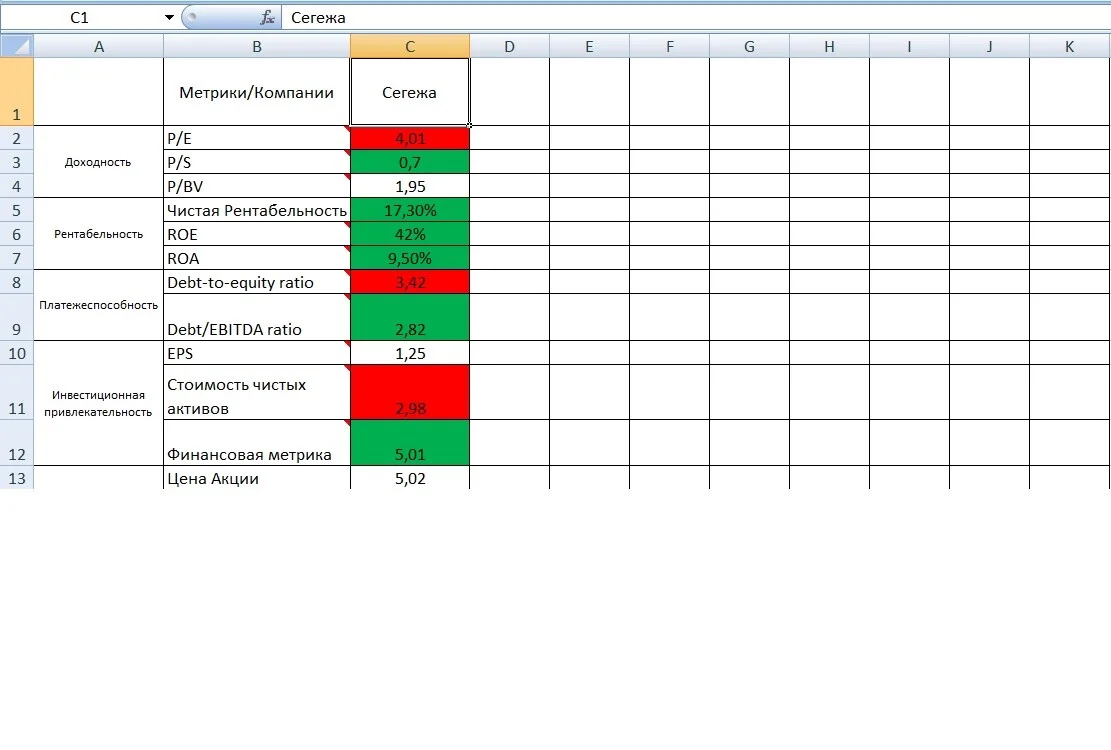The height and width of the screenshot is (750, 1111).
Task: Select row 9 header
Action: pyautogui.click(x=17, y=317)
